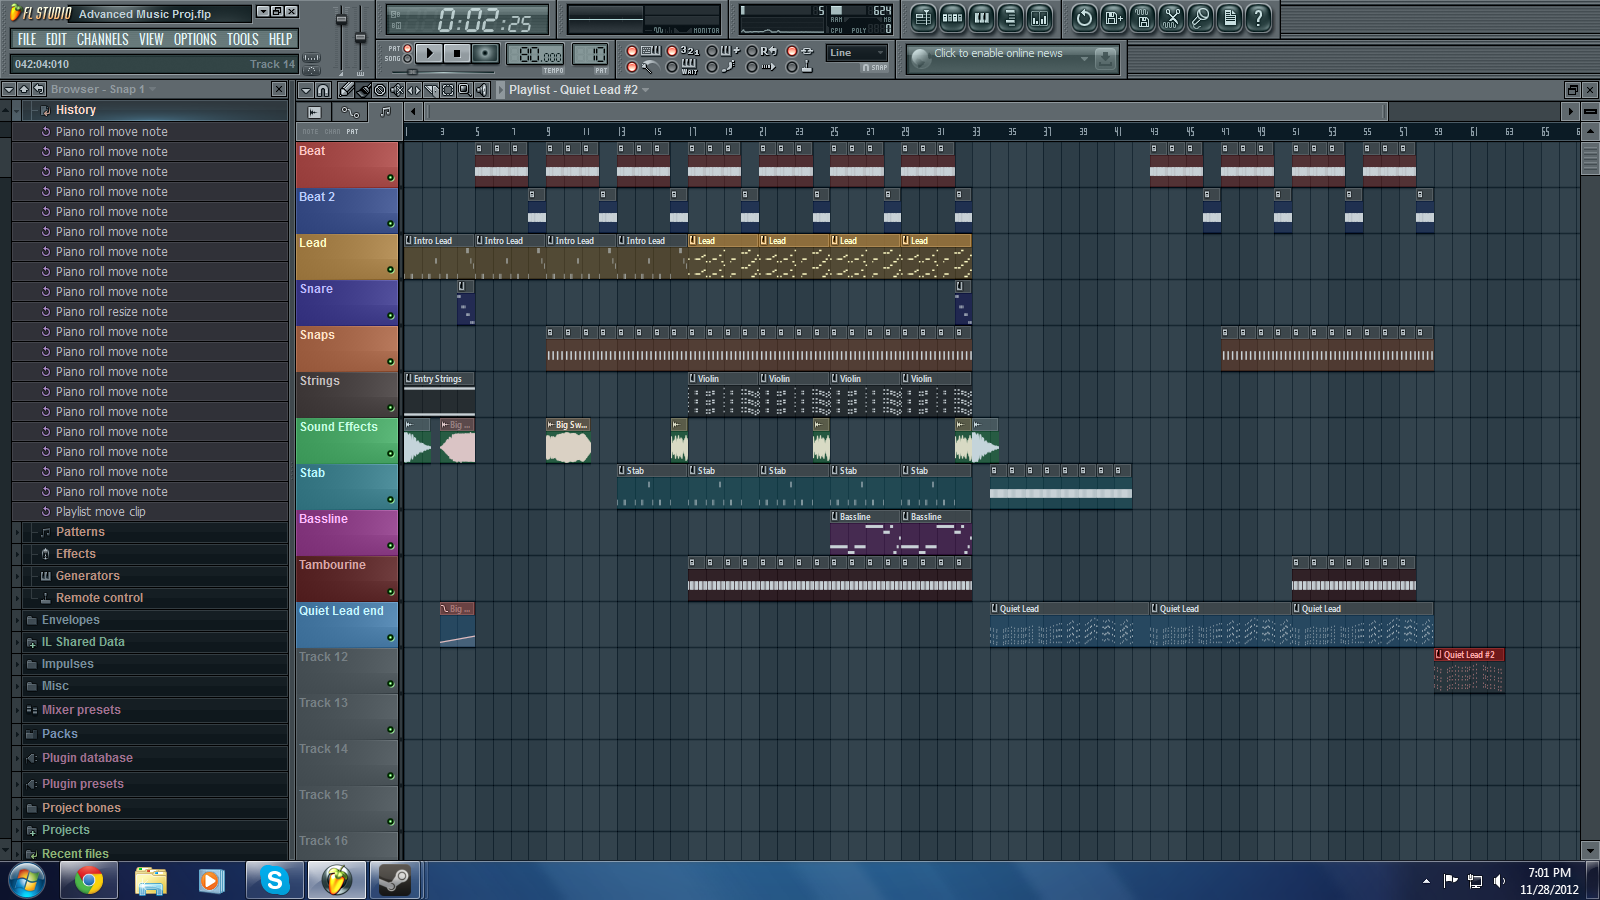Toggle the Bassline track mute LED

pos(390,546)
